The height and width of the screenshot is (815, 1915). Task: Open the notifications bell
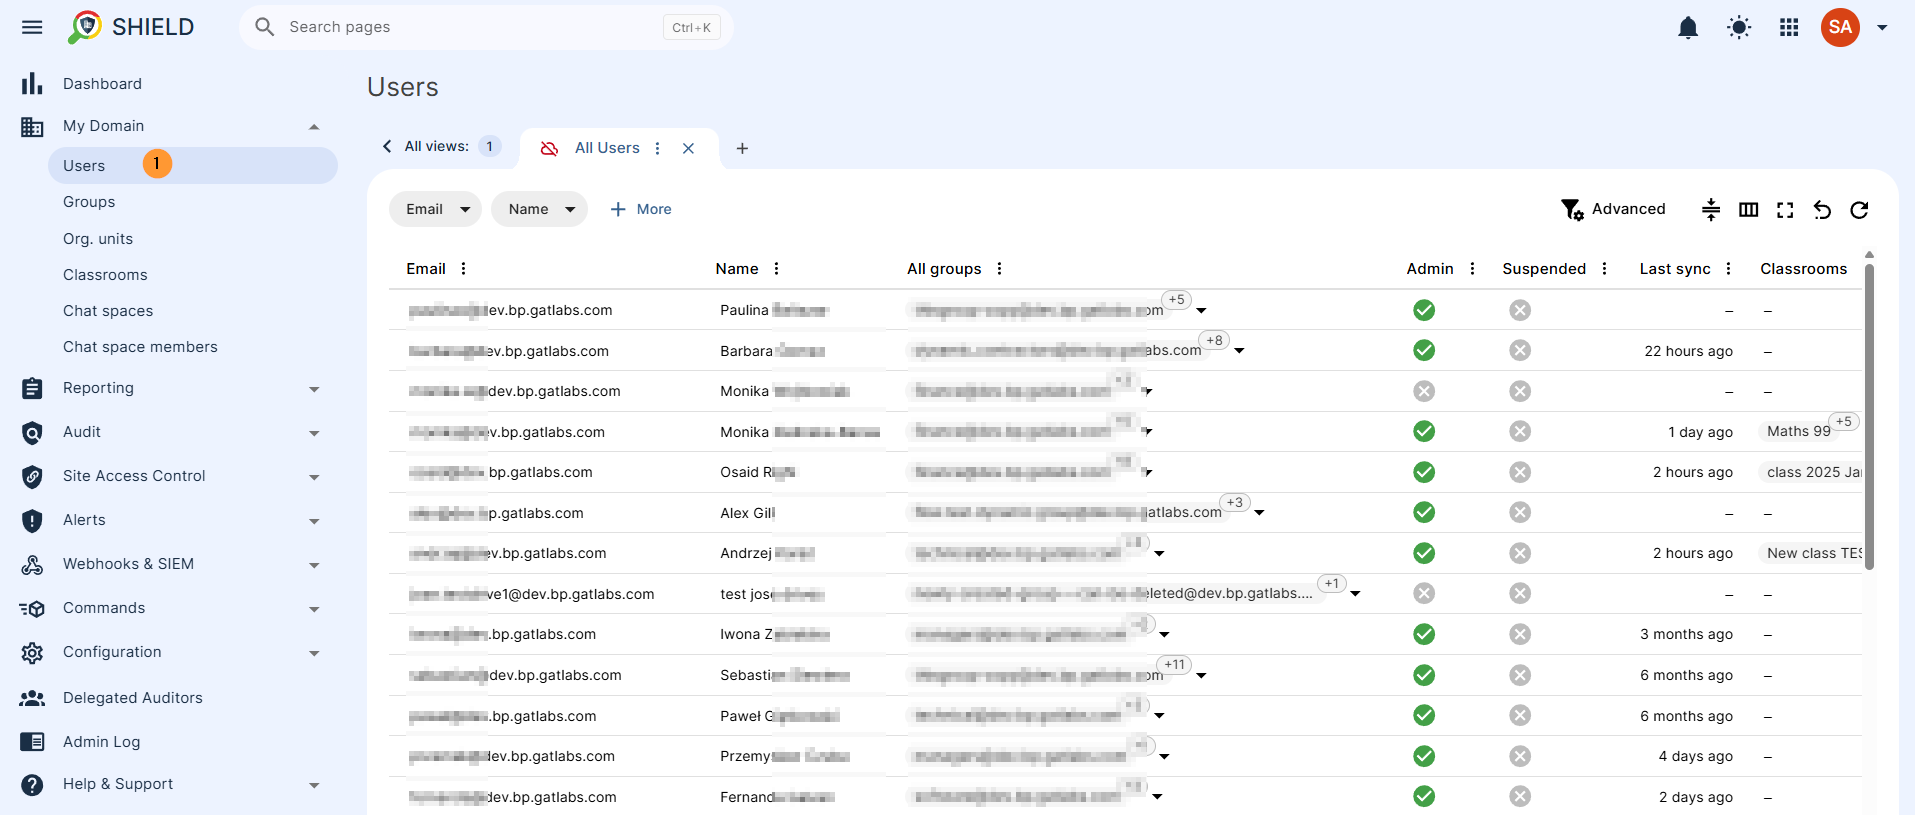pyautogui.click(x=1688, y=28)
